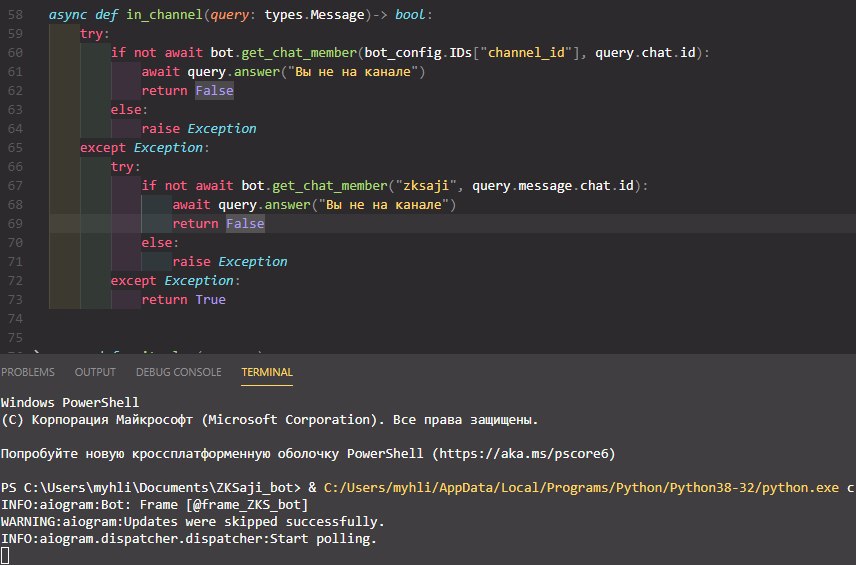Open the https://aka.ms/pscore6 link in terminal

pyautogui.click(x=524, y=454)
